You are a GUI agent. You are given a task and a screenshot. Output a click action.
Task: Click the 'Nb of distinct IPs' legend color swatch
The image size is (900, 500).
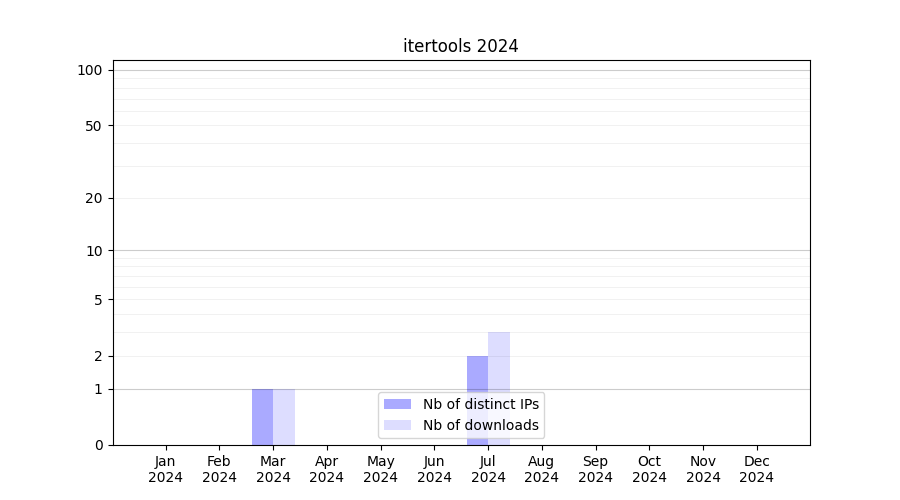[397, 404]
